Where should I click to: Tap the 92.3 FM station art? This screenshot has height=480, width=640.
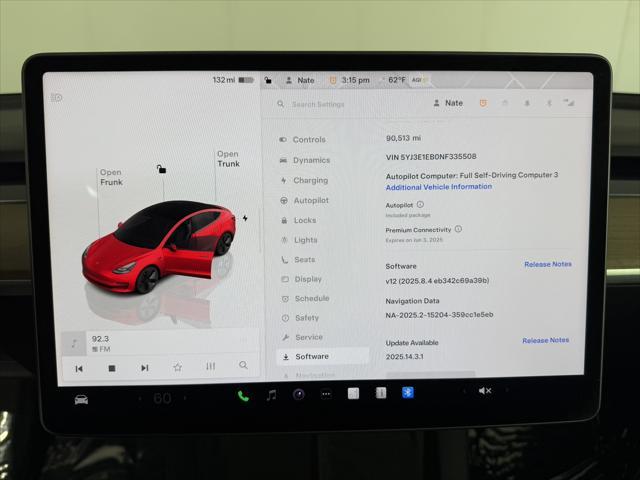(74, 344)
